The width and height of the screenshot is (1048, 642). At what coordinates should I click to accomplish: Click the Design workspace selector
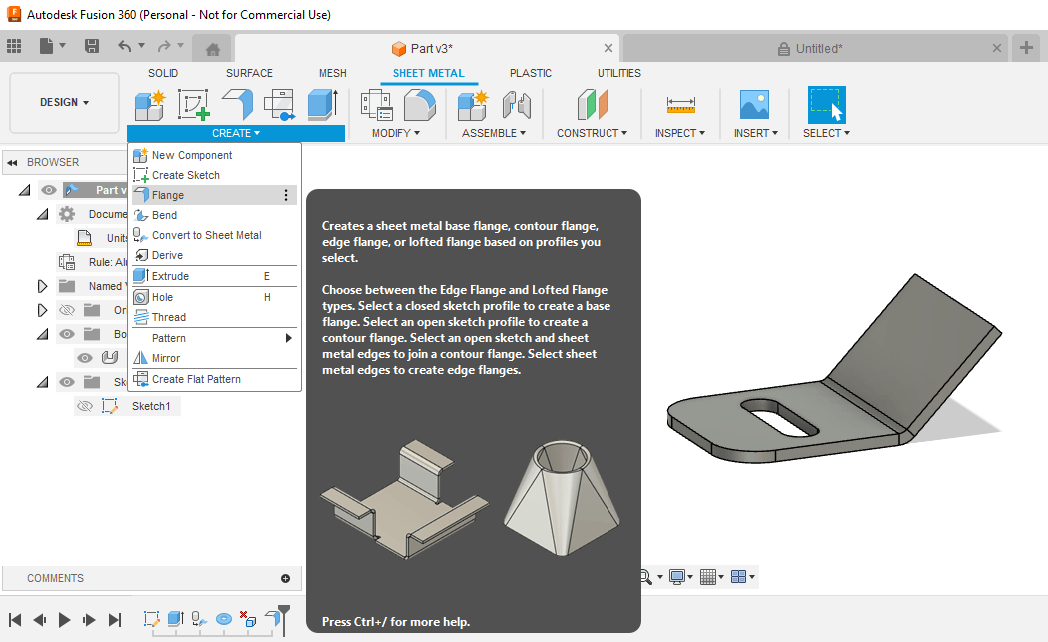pyautogui.click(x=63, y=102)
